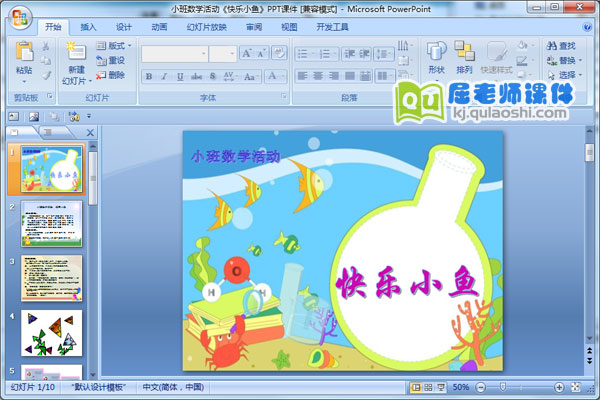Image resolution: width=600 pixels, height=400 pixels.
Task: Toggle Strikethrough formatting
Action: pos(196,77)
